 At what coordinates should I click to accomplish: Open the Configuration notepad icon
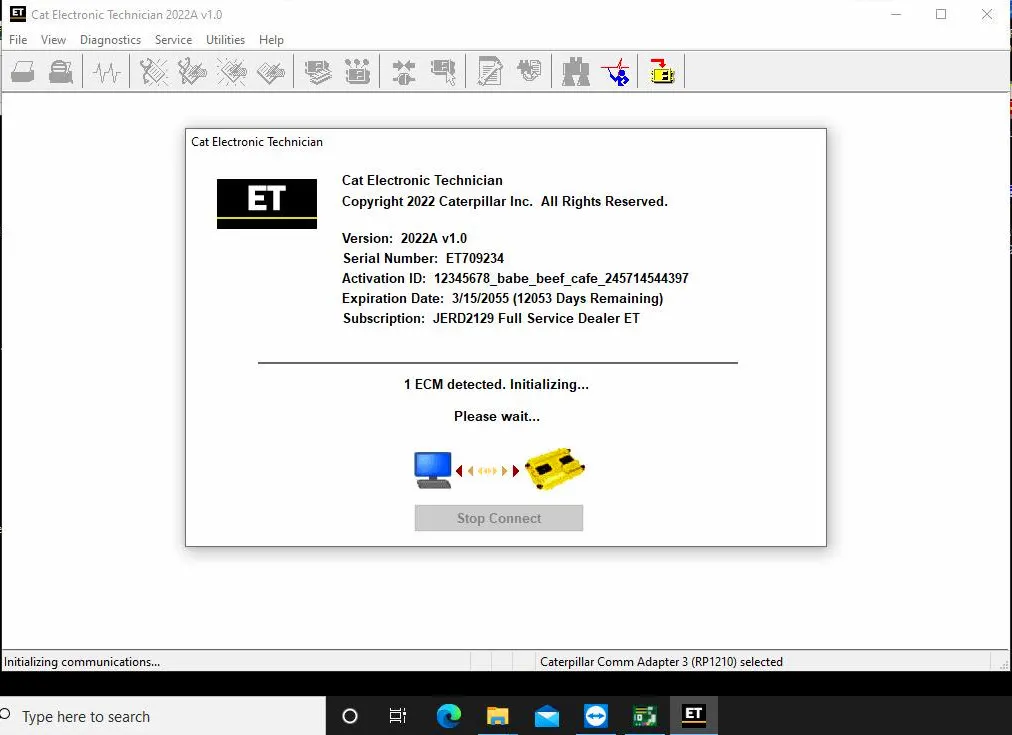tap(490, 72)
